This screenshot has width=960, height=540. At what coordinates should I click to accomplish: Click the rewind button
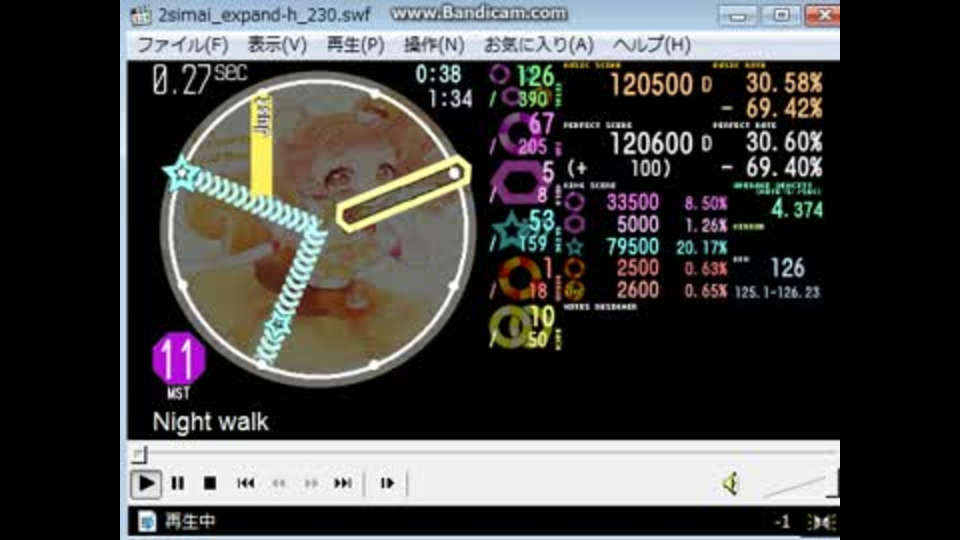[x=279, y=484]
